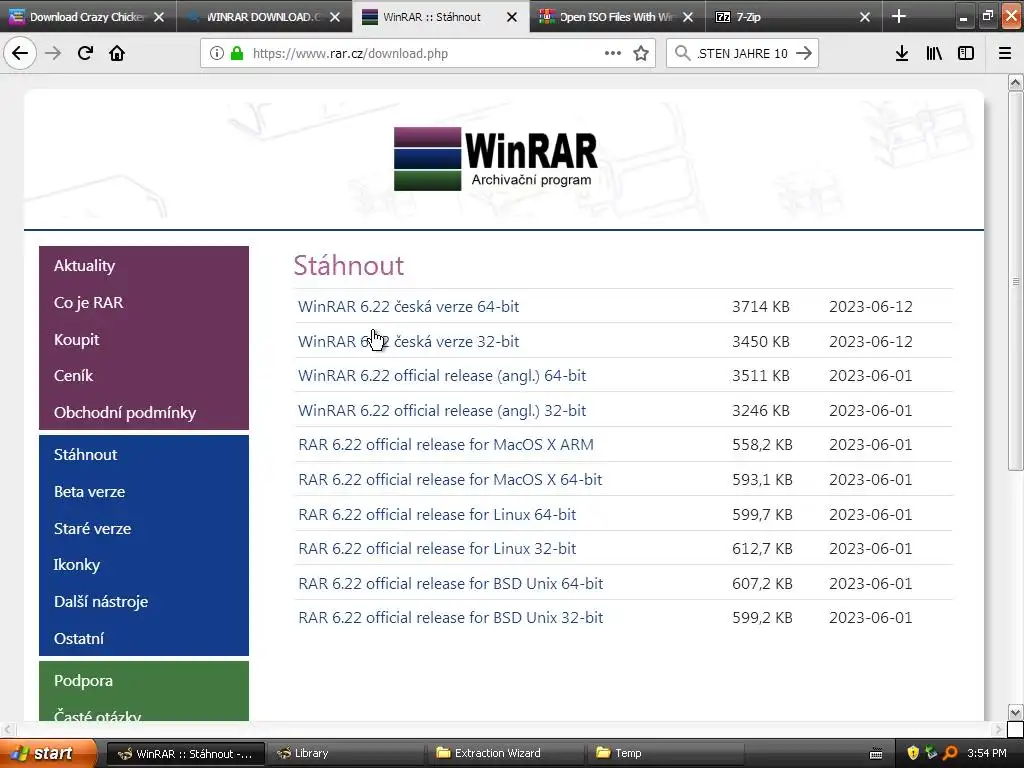Click the keyboard icon on the taskbar
This screenshot has width=1024, height=768.
click(x=876, y=754)
